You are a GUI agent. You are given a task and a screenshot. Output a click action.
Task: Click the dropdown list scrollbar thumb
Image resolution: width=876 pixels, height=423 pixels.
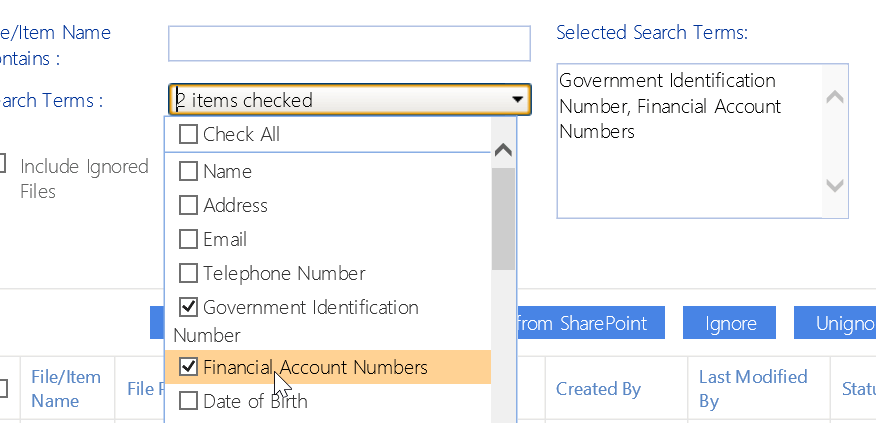pyautogui.click(x=504, y=220)
